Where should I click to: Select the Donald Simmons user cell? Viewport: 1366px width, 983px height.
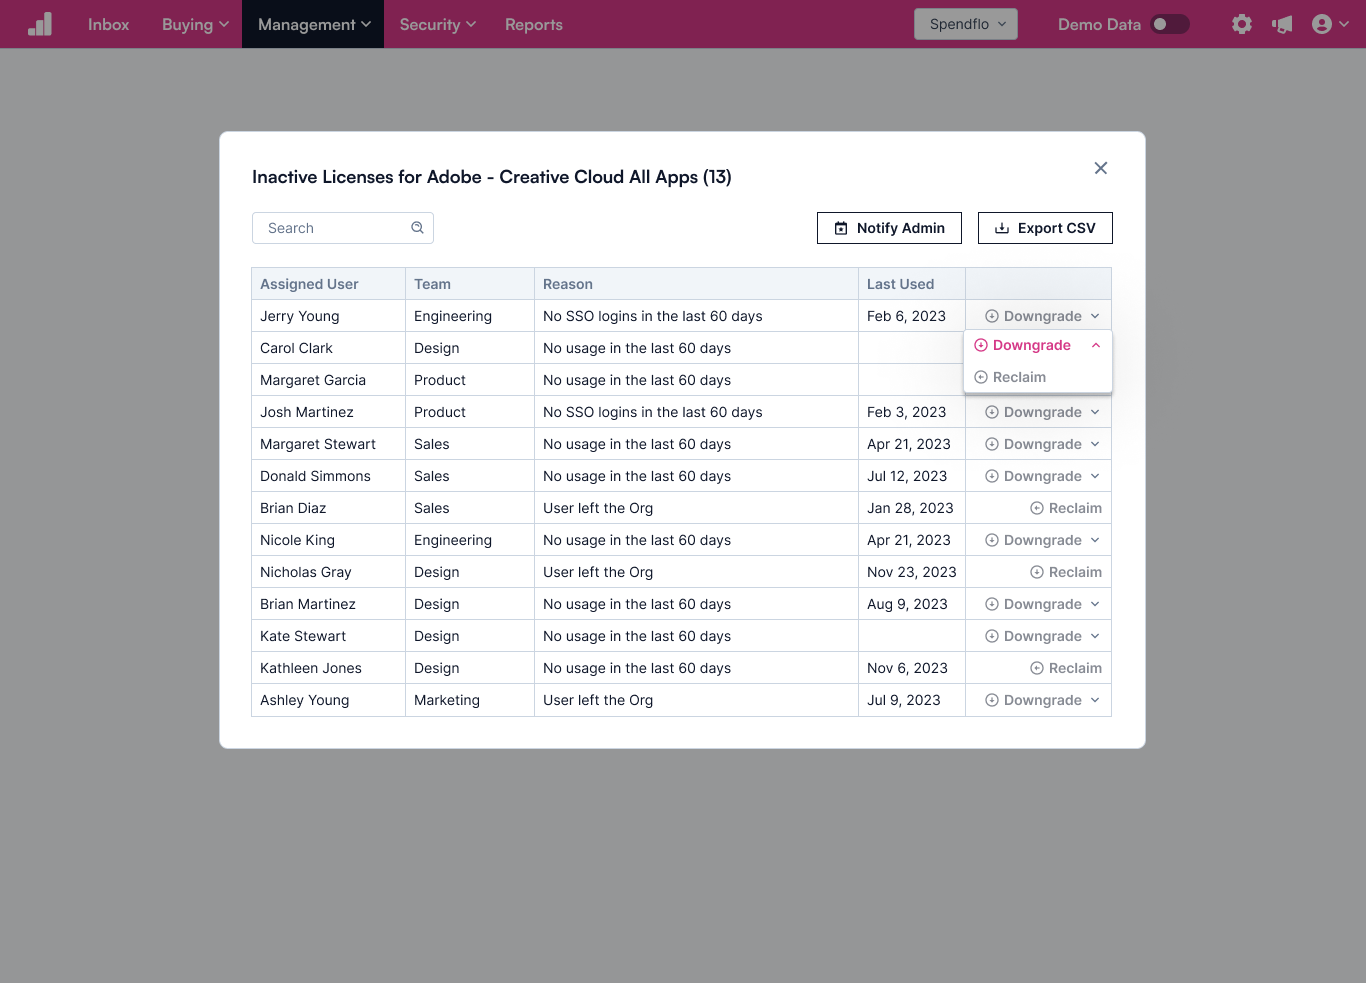tap(328, 476)
